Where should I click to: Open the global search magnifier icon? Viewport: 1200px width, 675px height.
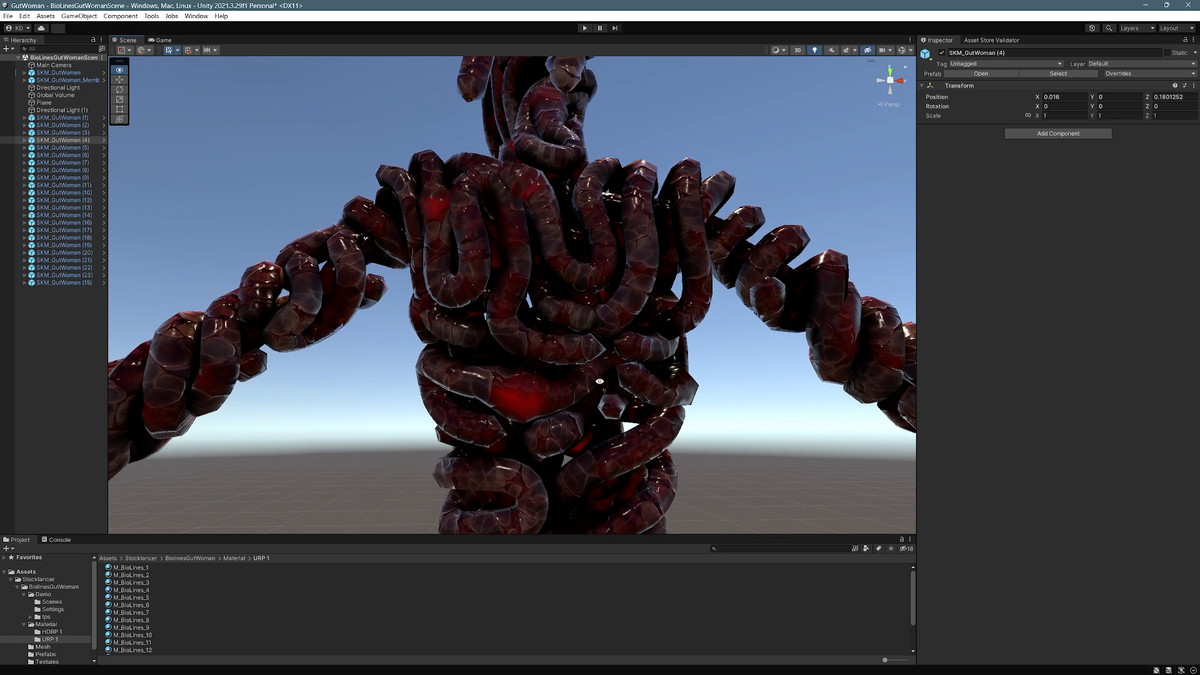click(x=1109, y=28)
